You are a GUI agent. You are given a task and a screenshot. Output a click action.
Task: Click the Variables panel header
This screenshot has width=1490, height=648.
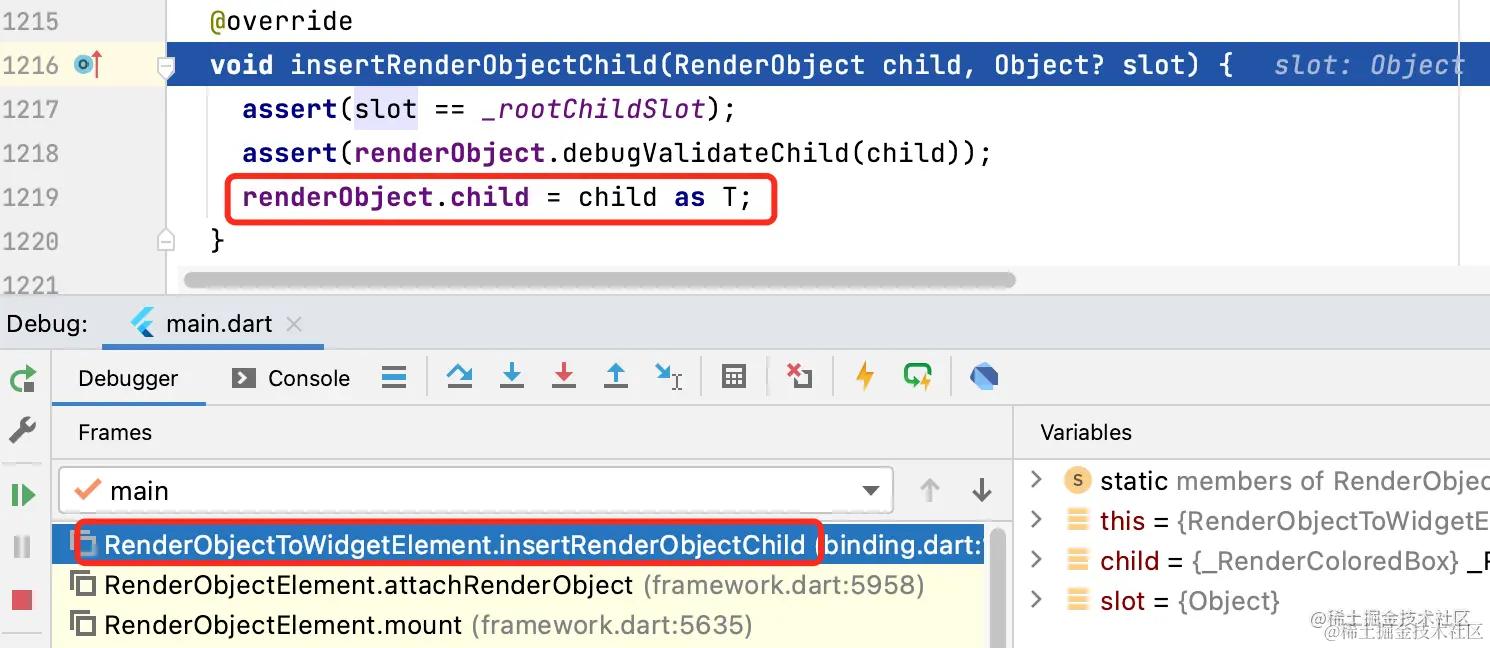pos(1086,432)
